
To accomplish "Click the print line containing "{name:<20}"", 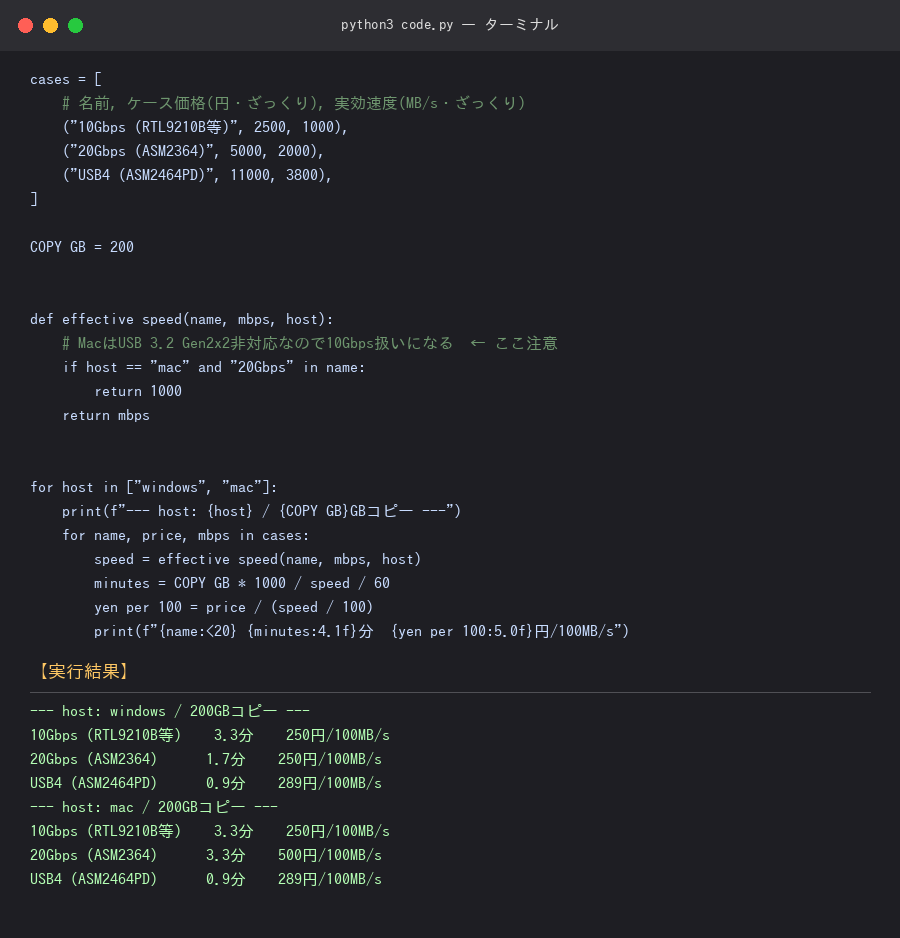I will tap(361, 631).
